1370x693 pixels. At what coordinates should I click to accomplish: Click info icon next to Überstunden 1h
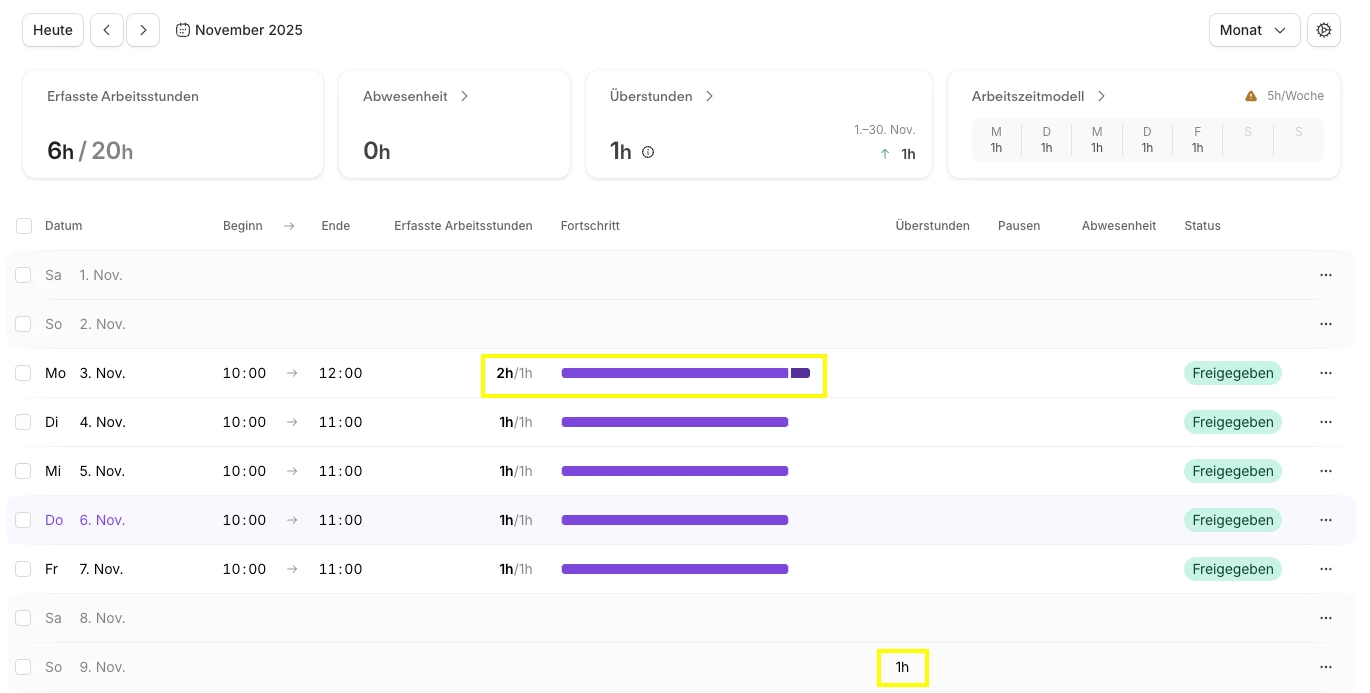pyautogui.click(x=648, y=152)
